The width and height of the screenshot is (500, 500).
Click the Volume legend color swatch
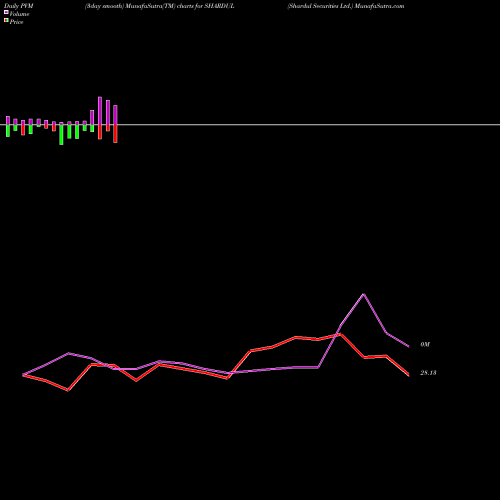coord(6,13)
